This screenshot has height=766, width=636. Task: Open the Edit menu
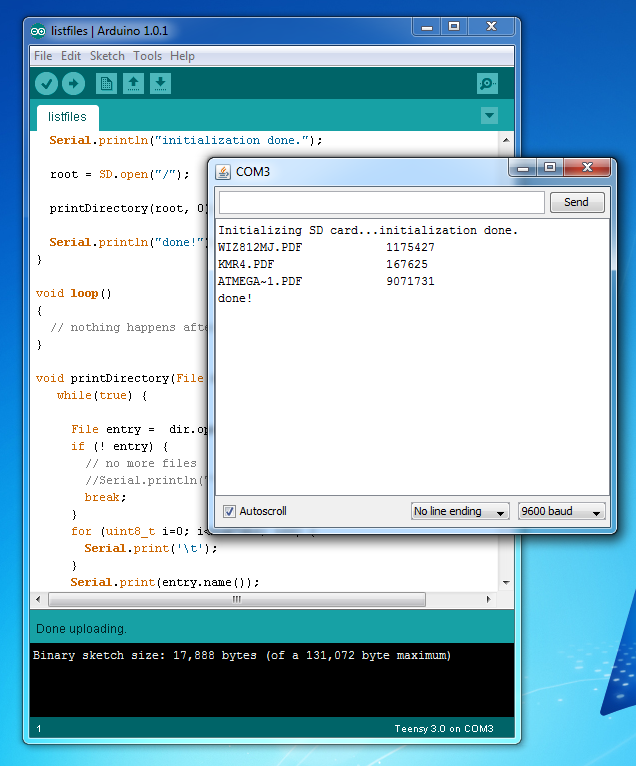[71, 56]
